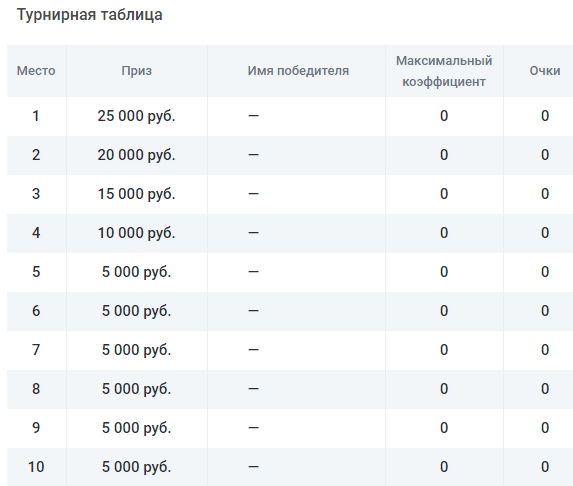Click place number 2 cell

coord(36,155)
